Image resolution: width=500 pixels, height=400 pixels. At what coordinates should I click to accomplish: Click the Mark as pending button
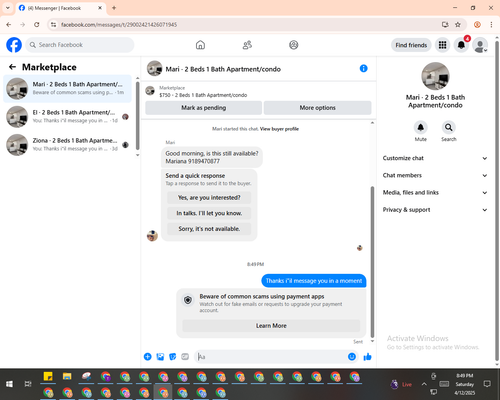pos(204,108)
